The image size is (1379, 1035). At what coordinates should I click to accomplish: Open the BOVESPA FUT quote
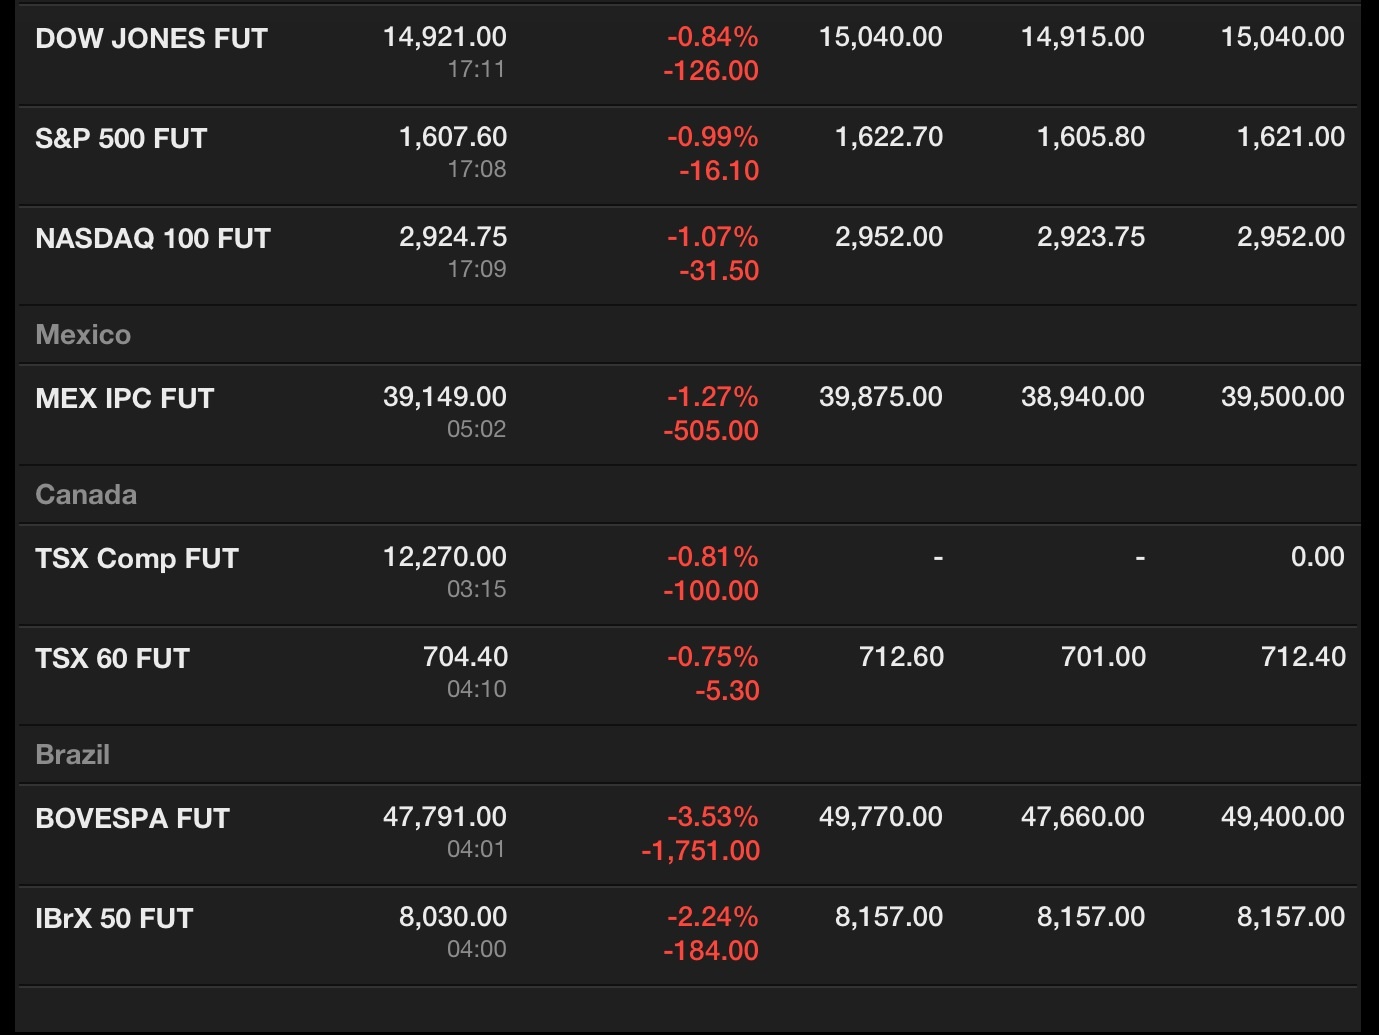click(132, 819)
